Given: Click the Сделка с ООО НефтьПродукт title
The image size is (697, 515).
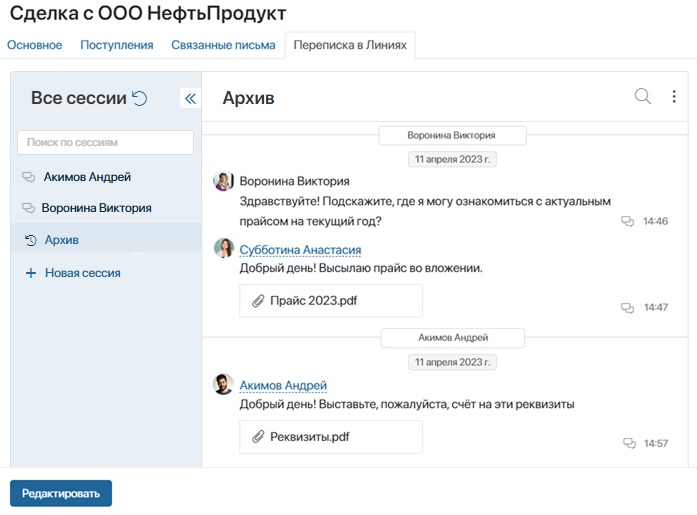Looking at the screenshot, I should click(148, 13).
